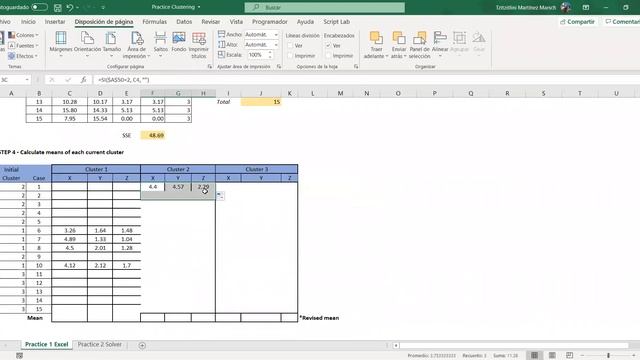Switch to Practice 2 Solver sheet
This screenshot has width=640, height=360.
tap(100, 344)
